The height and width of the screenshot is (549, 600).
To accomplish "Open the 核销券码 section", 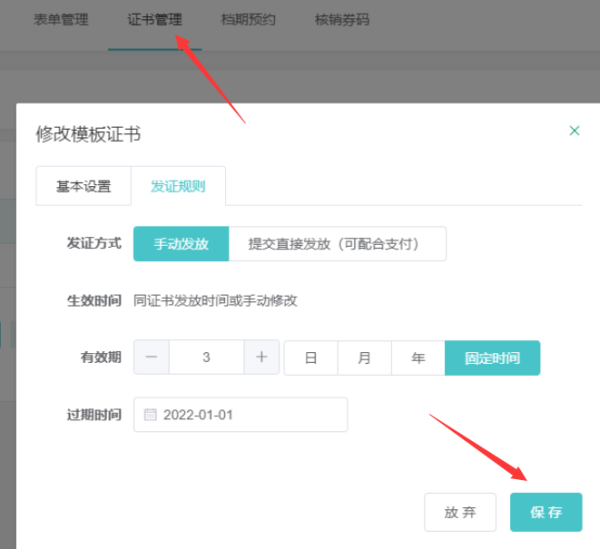I will click(x=341, y=20).
